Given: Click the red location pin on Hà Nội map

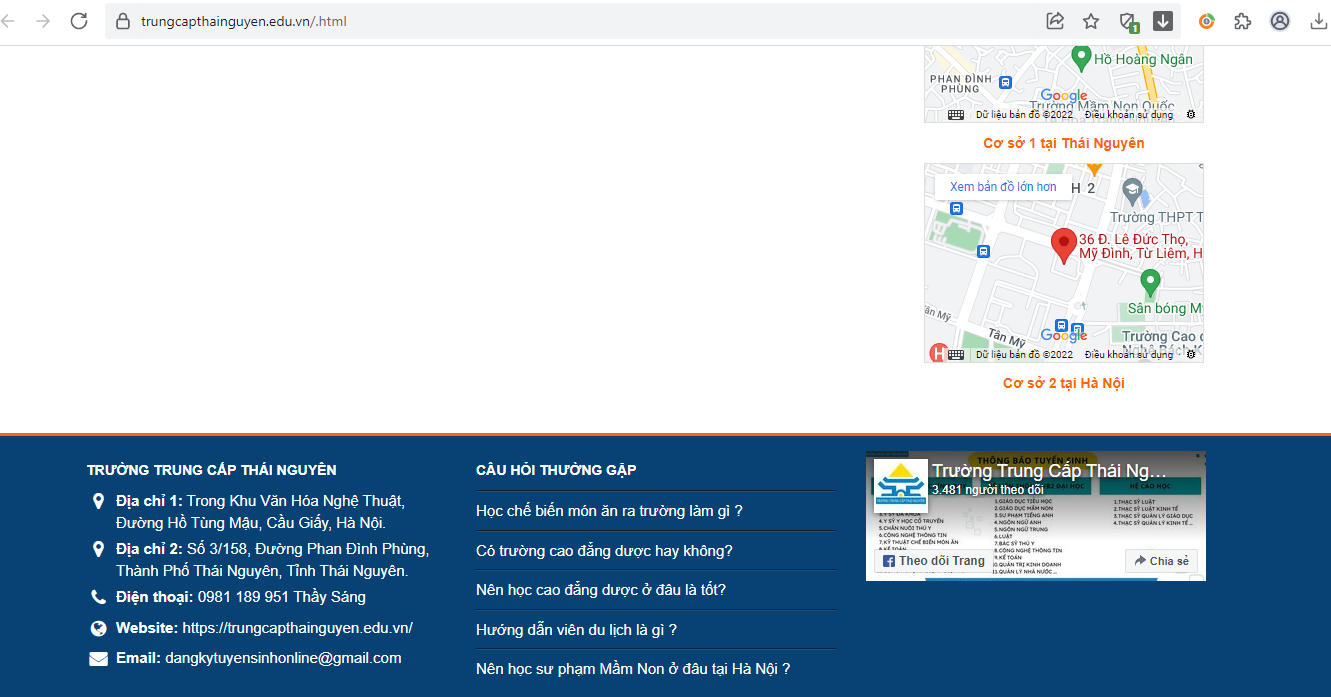Looking at the screenshot, I should 1064,244.
